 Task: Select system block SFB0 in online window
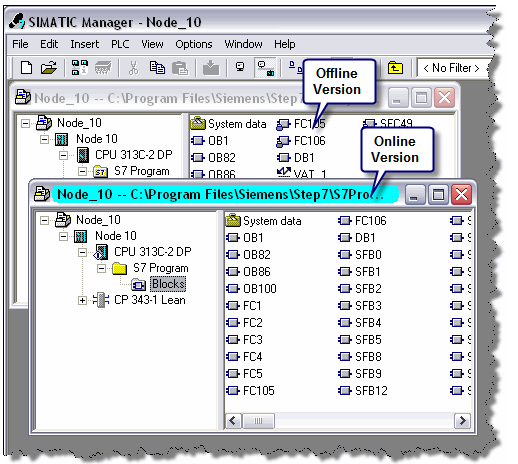360,255
